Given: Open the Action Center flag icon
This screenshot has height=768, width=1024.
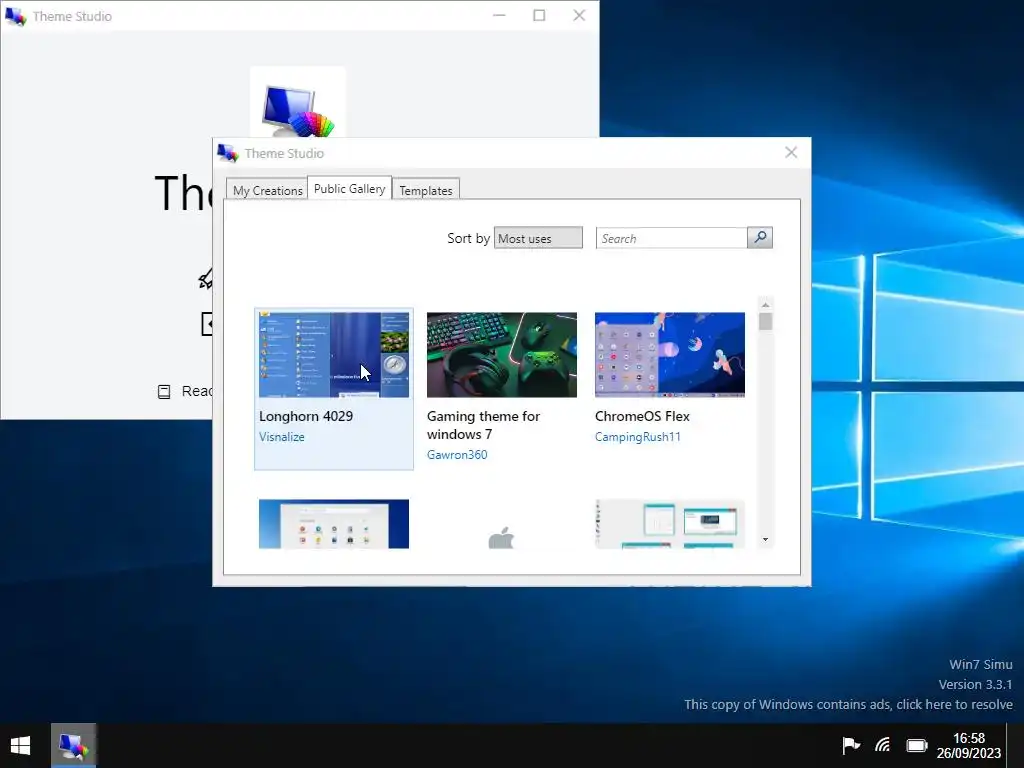Looking at the screenshot, I should pyautogui.click(x=851, y=745).
